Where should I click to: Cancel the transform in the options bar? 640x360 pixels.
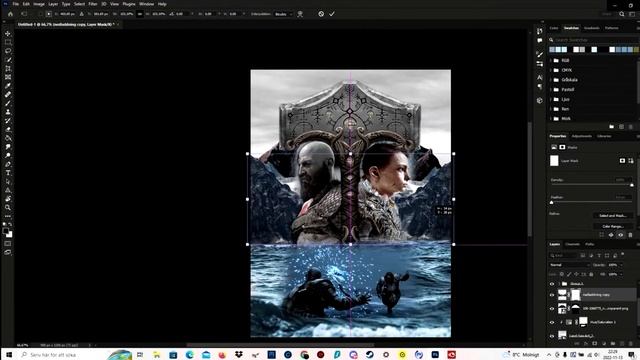click(321, 14)
